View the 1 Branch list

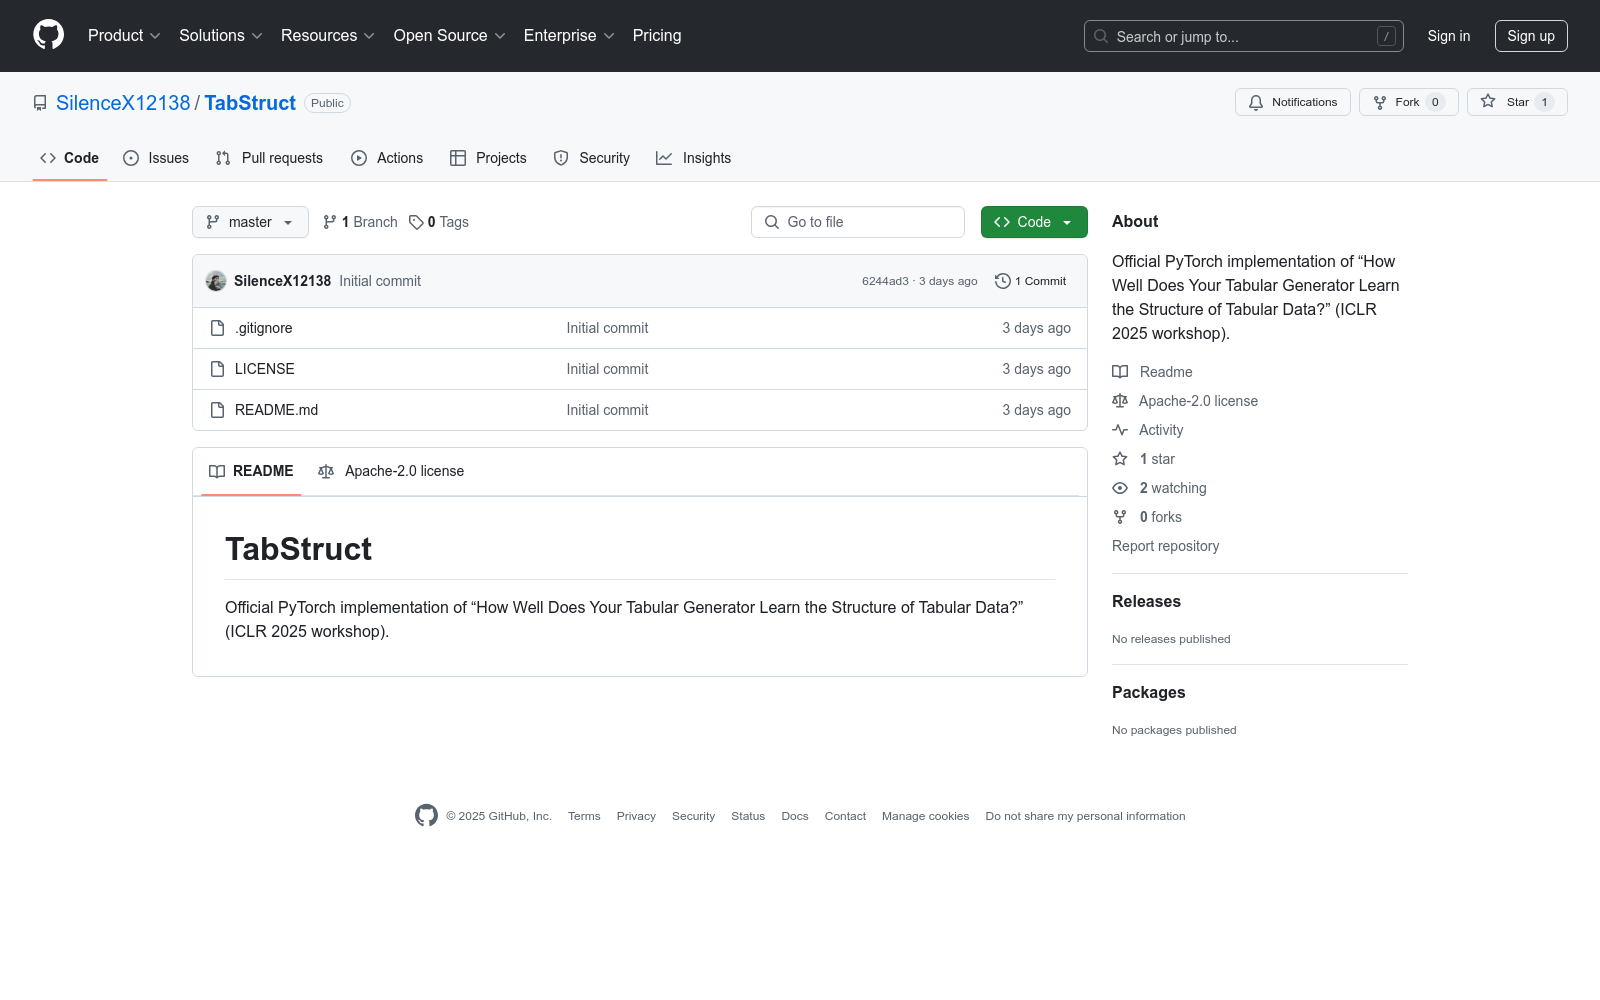[x=360, y=222]
